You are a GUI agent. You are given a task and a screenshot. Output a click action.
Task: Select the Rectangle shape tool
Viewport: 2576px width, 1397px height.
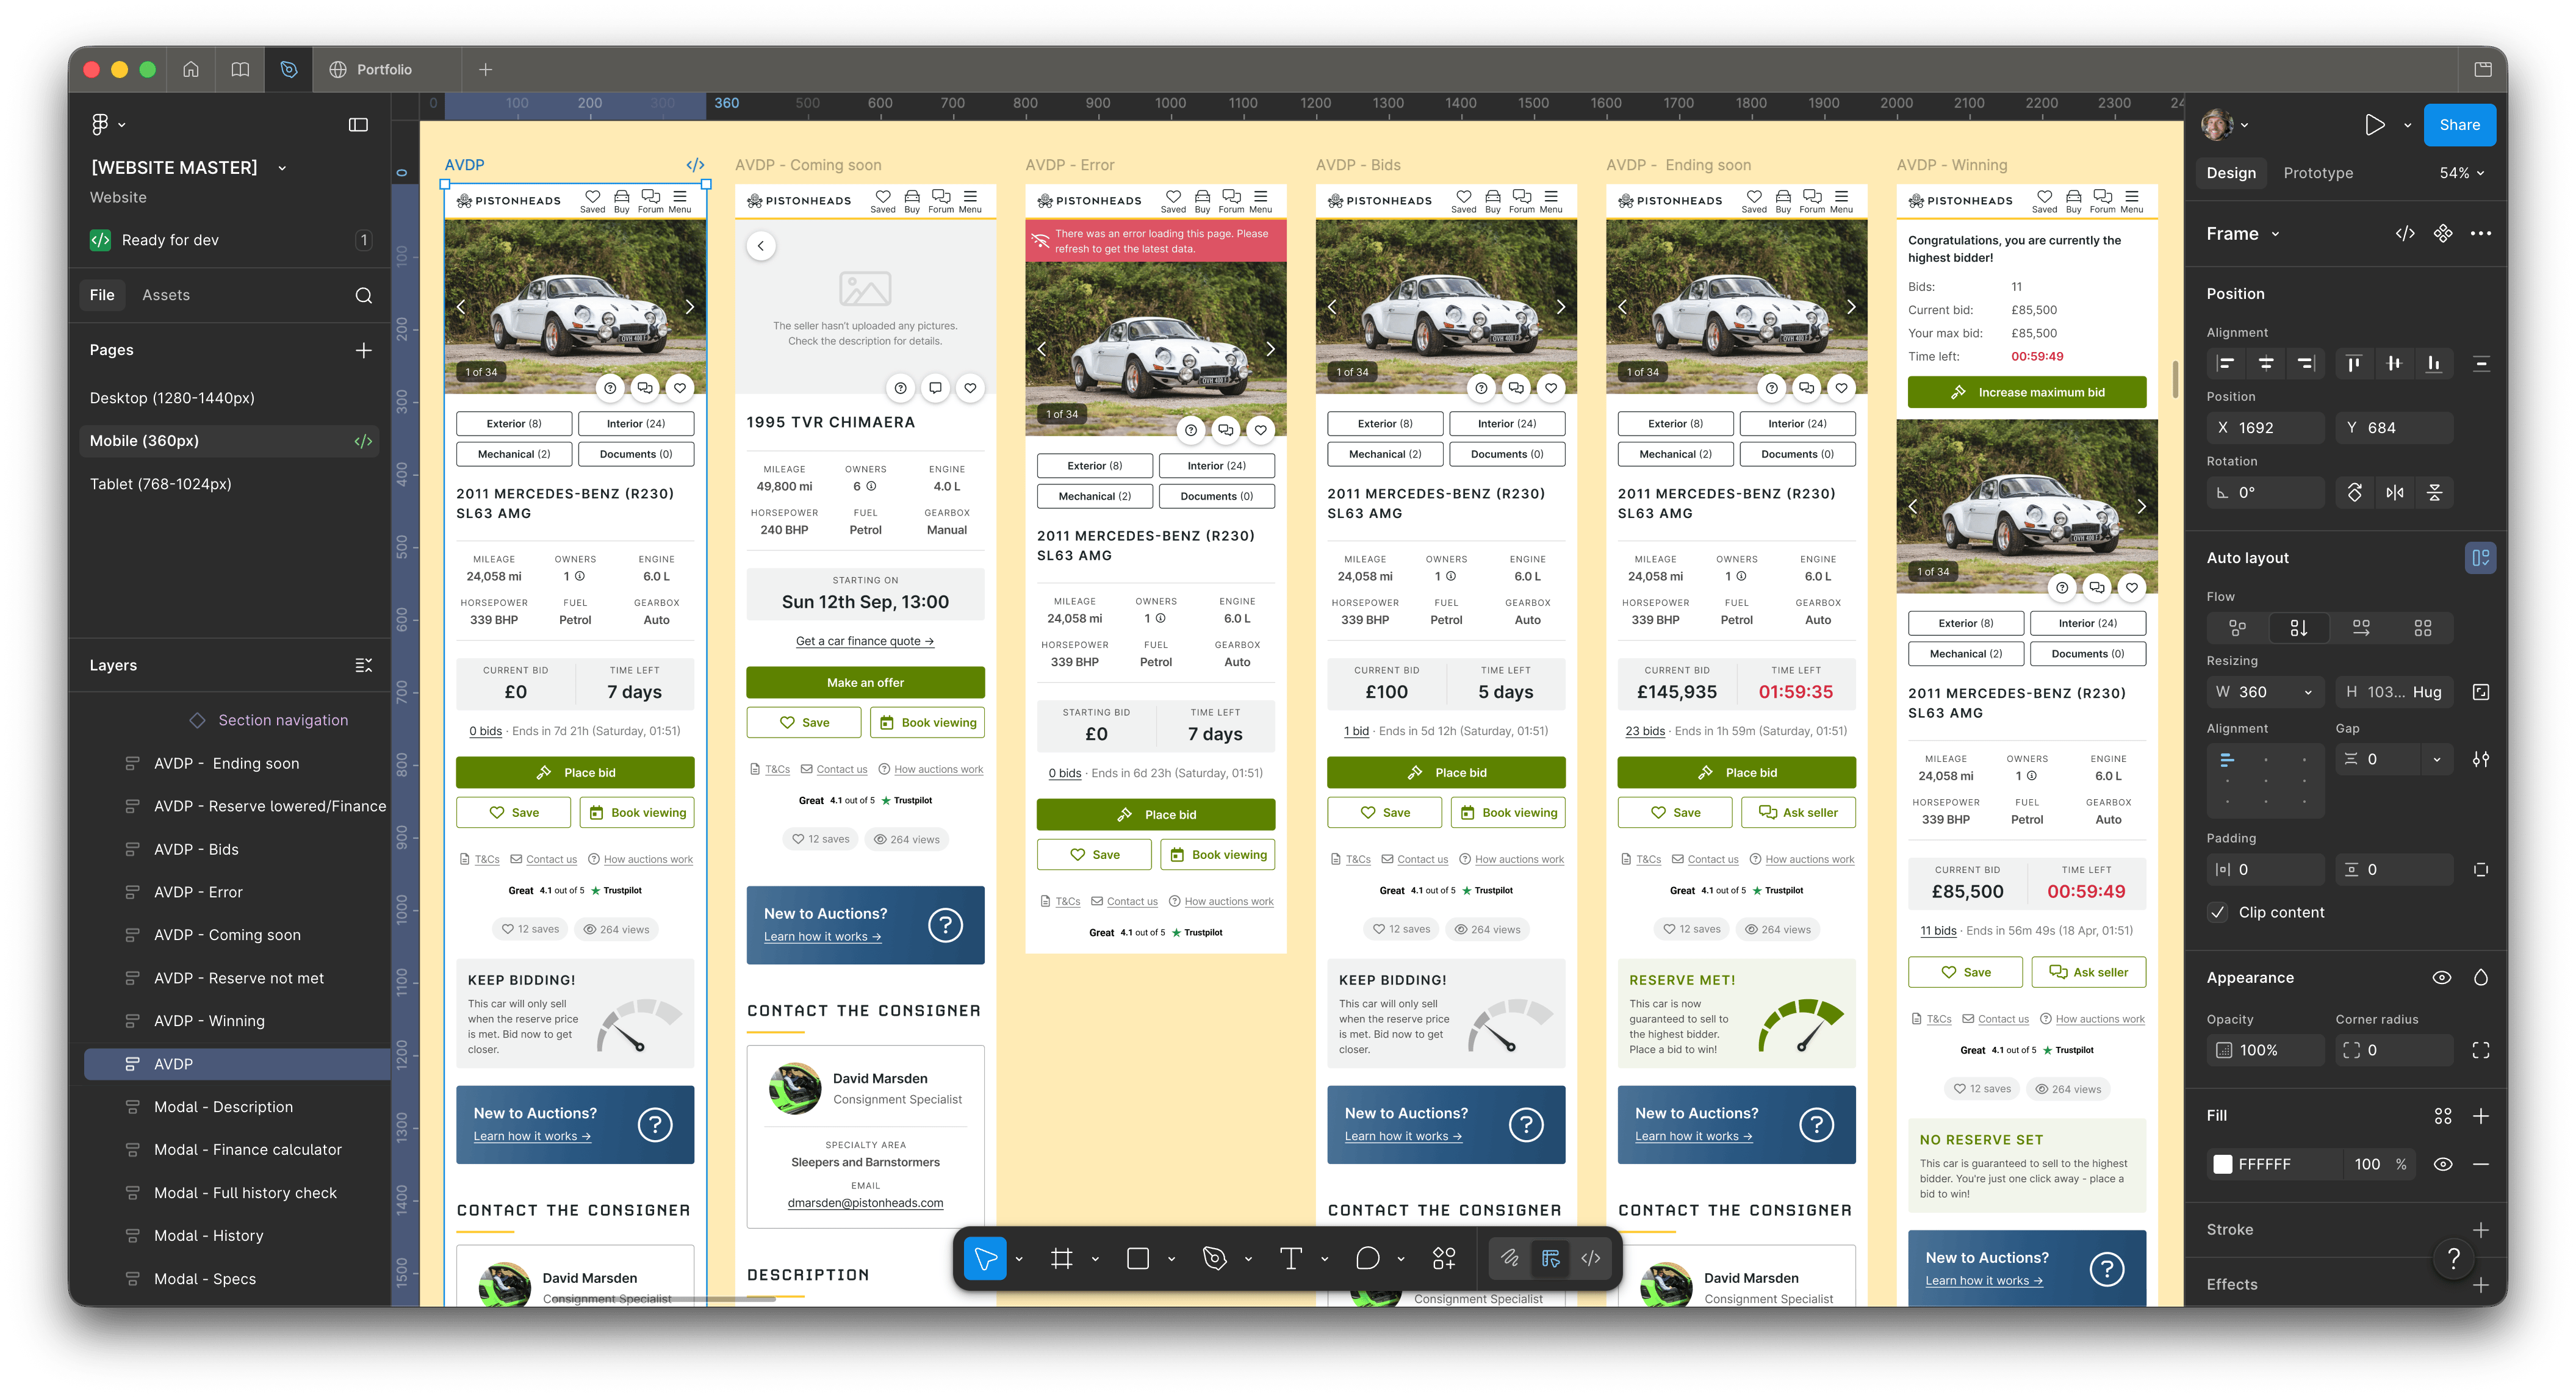1138,1258
